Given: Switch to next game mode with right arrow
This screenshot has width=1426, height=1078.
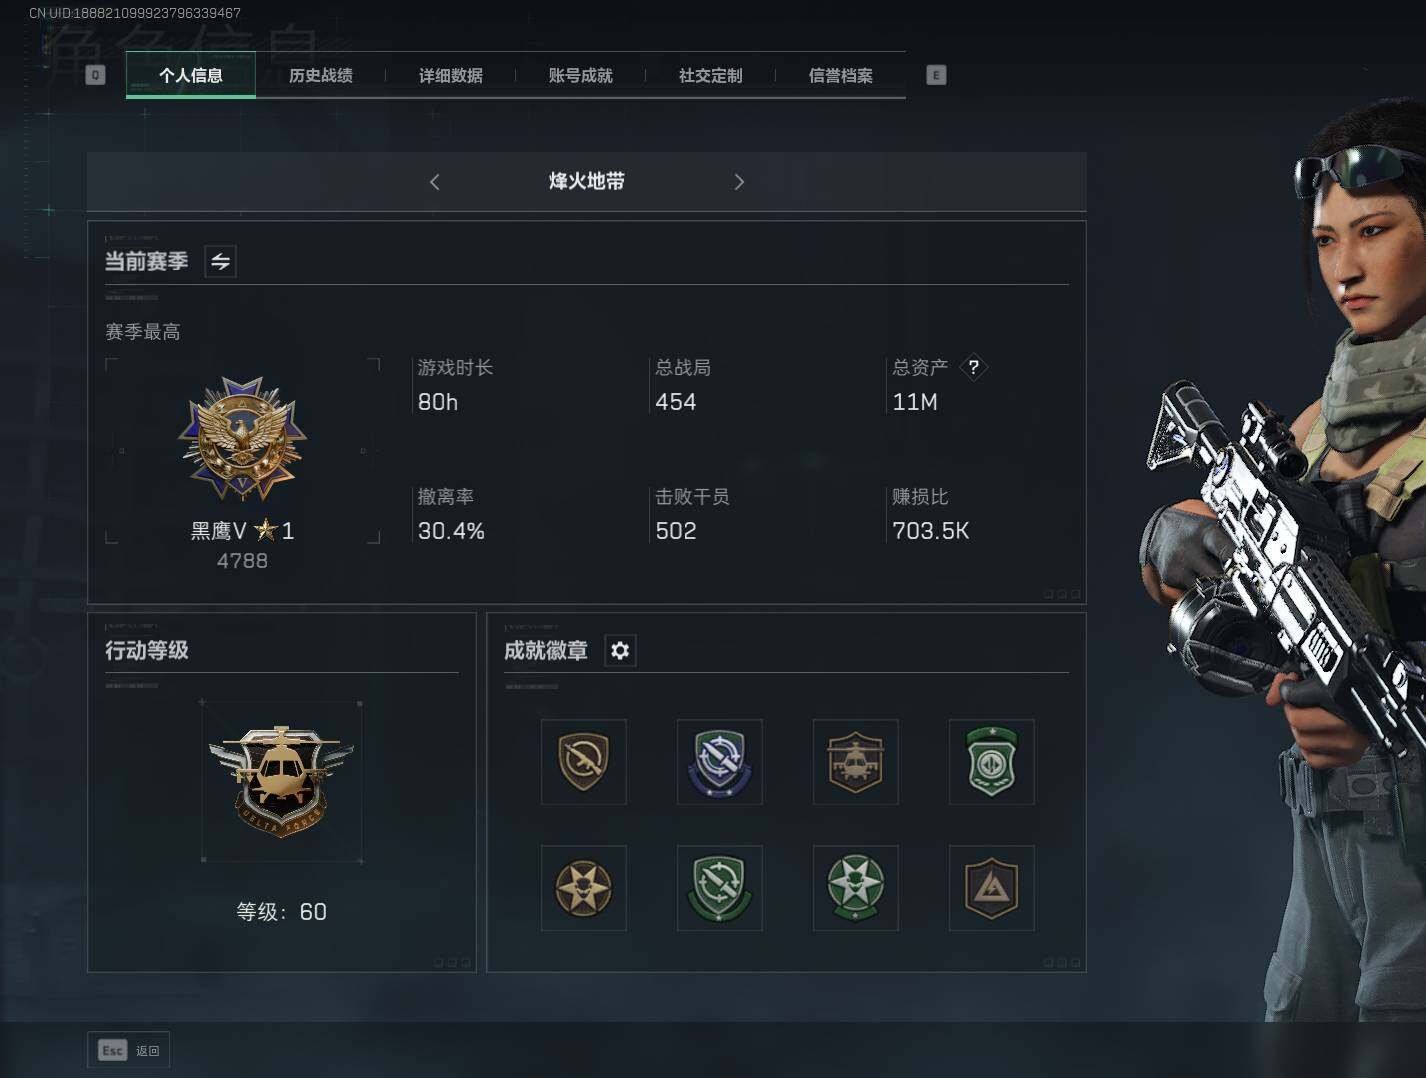Looking at the screenshot, I should click(x=739, y=182).
